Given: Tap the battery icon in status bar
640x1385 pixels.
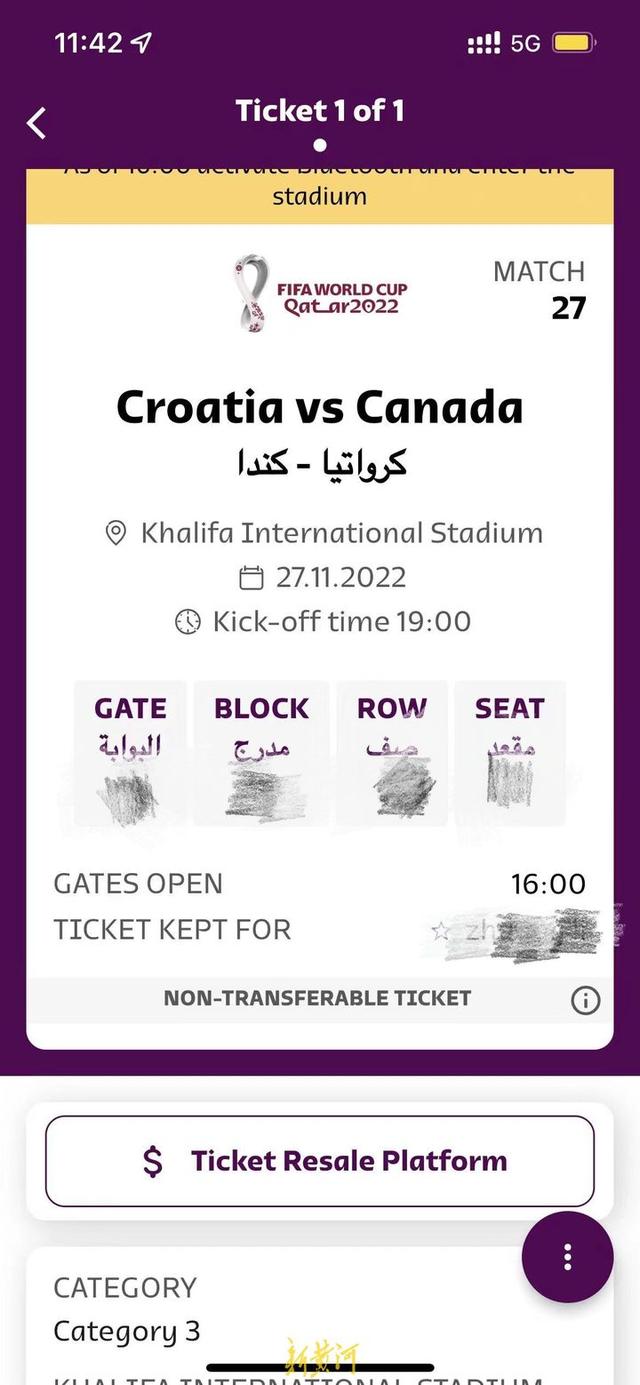Looking at the screenshot, I should pos(574,43).
